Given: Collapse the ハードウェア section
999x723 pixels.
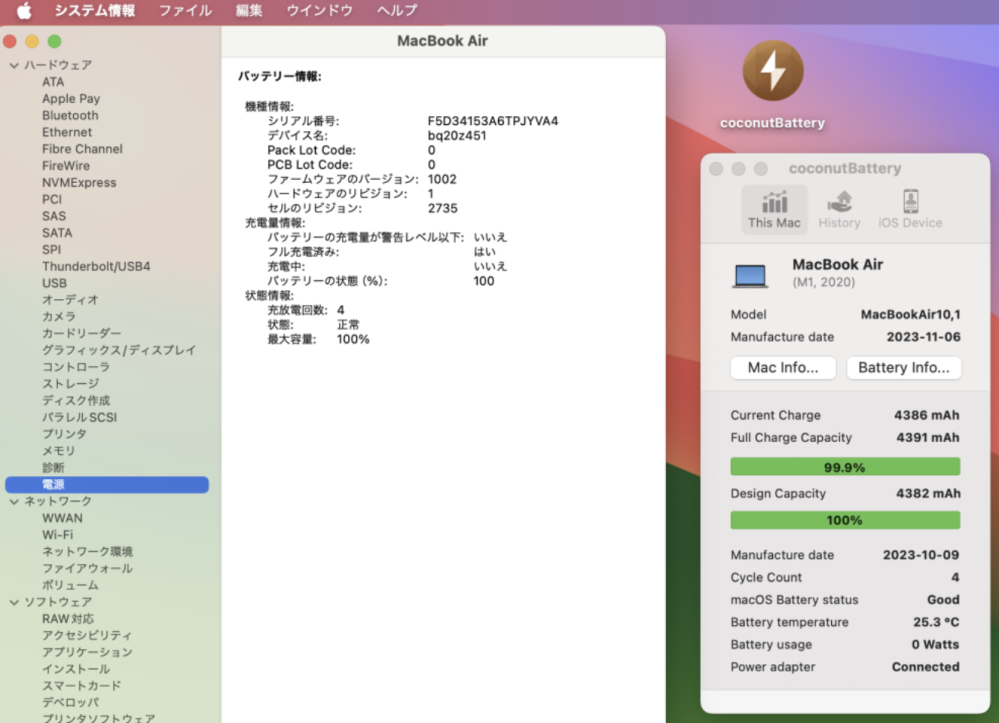Looking at the screenshot, I should pos(14,65).
